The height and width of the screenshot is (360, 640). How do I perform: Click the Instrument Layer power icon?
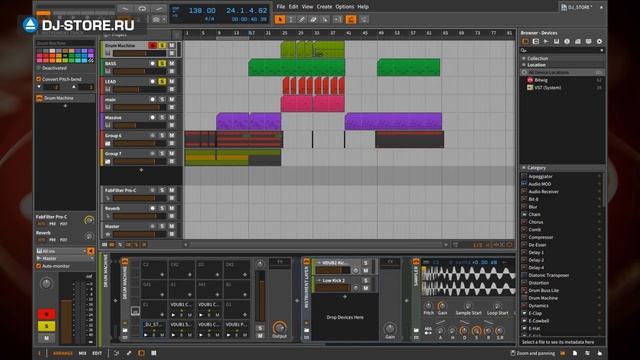[307, 261]
